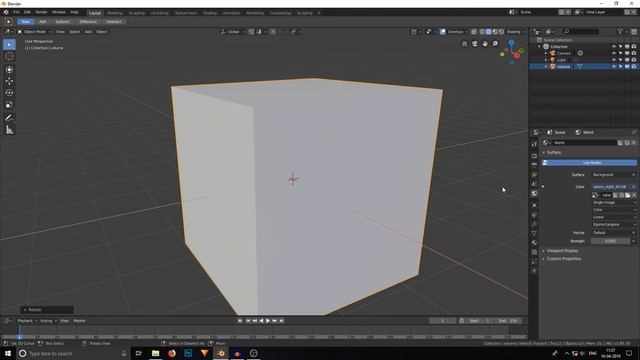Open Firefox from the Windows taskbar

[172, 353]
